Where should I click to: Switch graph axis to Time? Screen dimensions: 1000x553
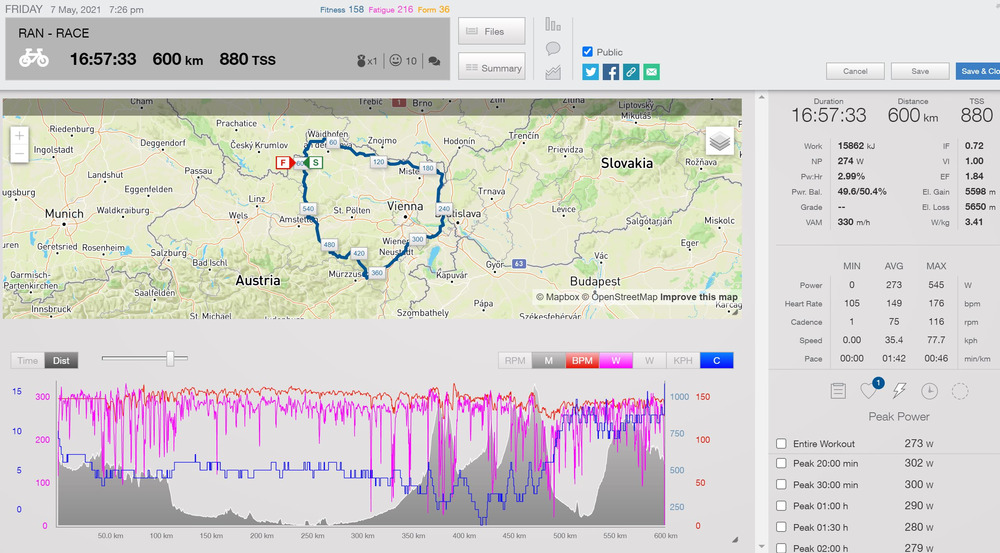tap(28, 360)
